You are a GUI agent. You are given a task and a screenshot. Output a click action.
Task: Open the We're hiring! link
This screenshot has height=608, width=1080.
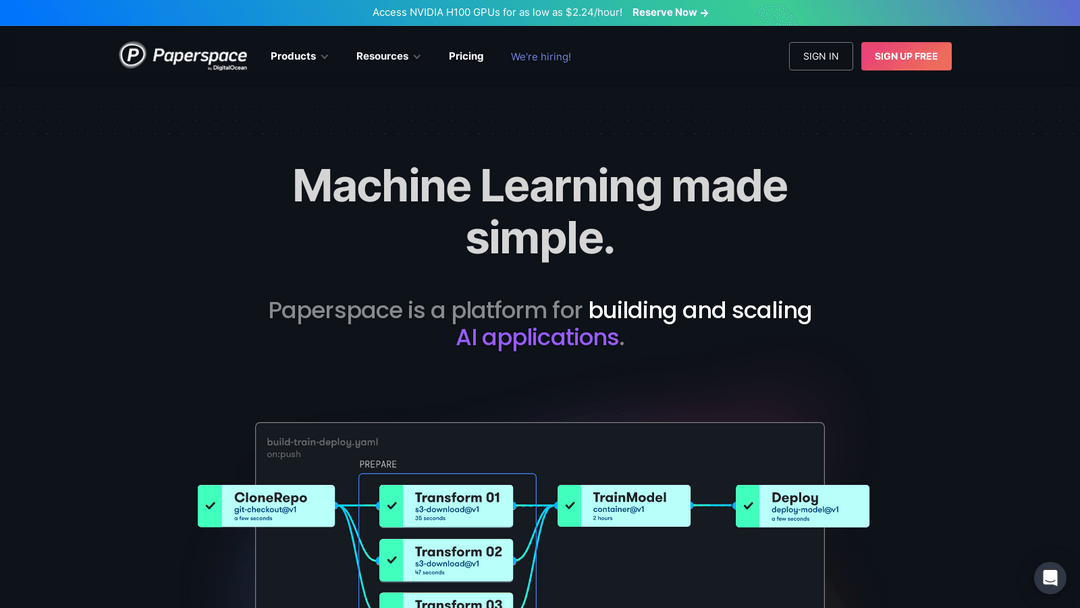click(541, 56)
